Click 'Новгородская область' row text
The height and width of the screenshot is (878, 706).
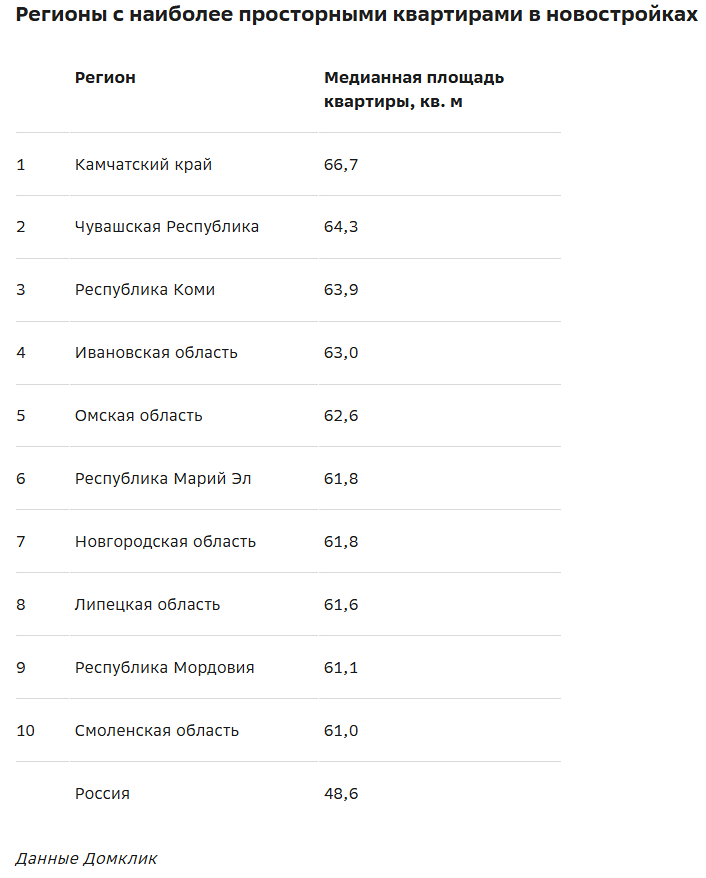pos(165,542)
